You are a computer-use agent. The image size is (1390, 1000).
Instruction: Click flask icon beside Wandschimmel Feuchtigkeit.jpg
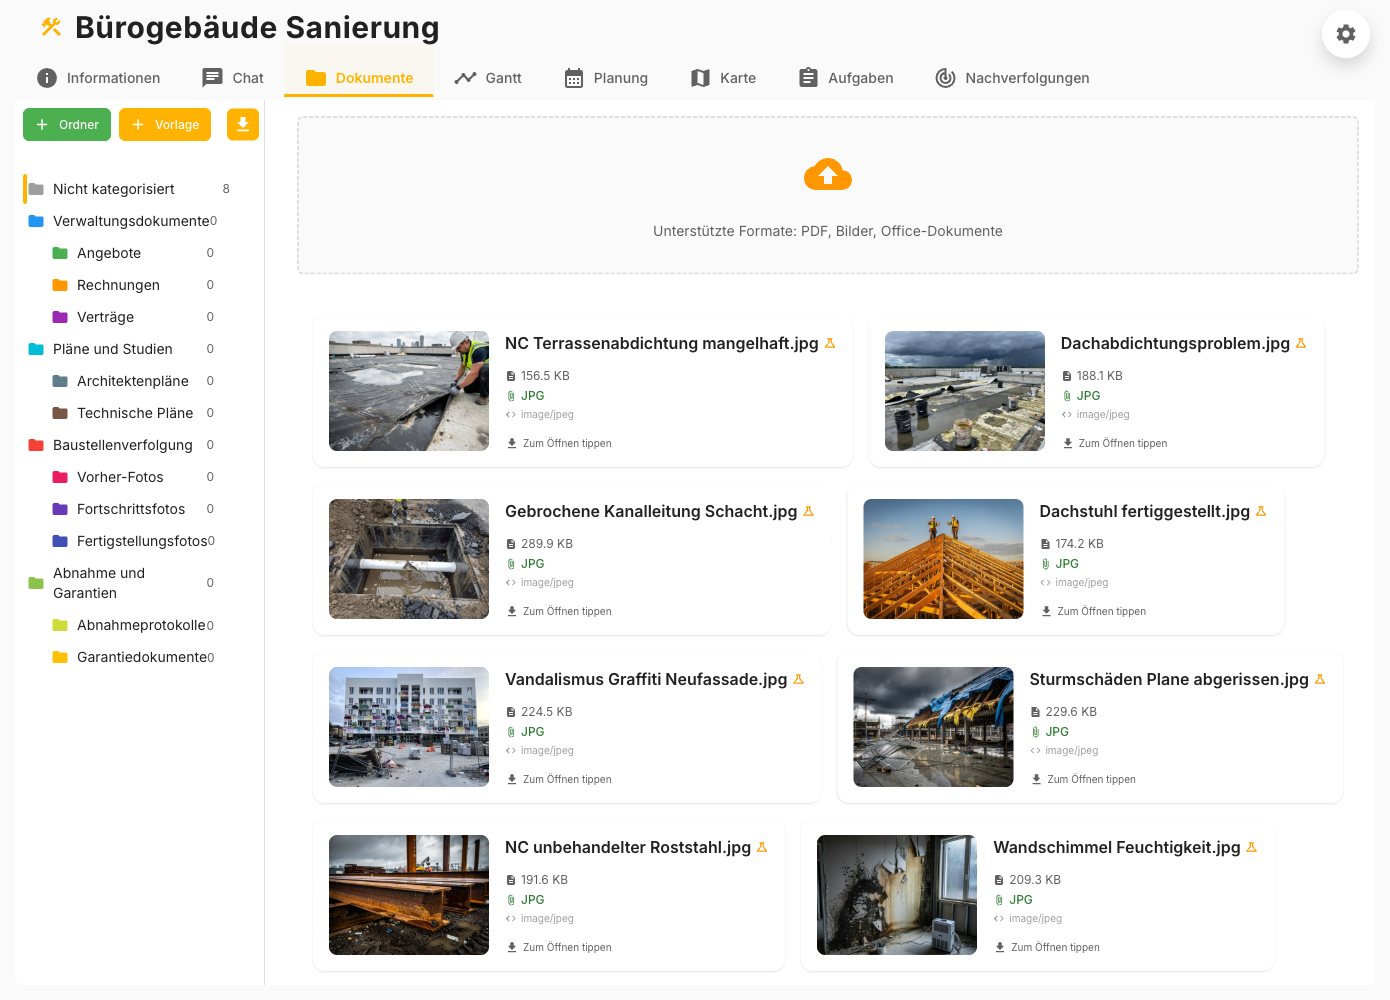1251,847
